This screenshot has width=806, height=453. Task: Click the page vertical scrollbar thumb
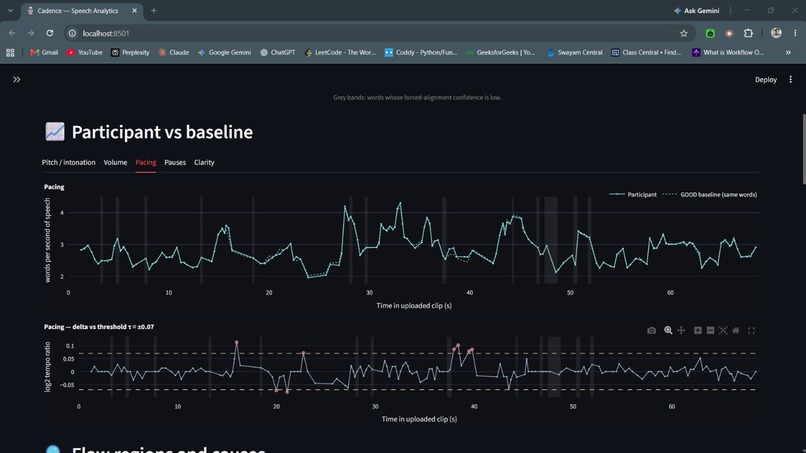click(x=803, y=149)
